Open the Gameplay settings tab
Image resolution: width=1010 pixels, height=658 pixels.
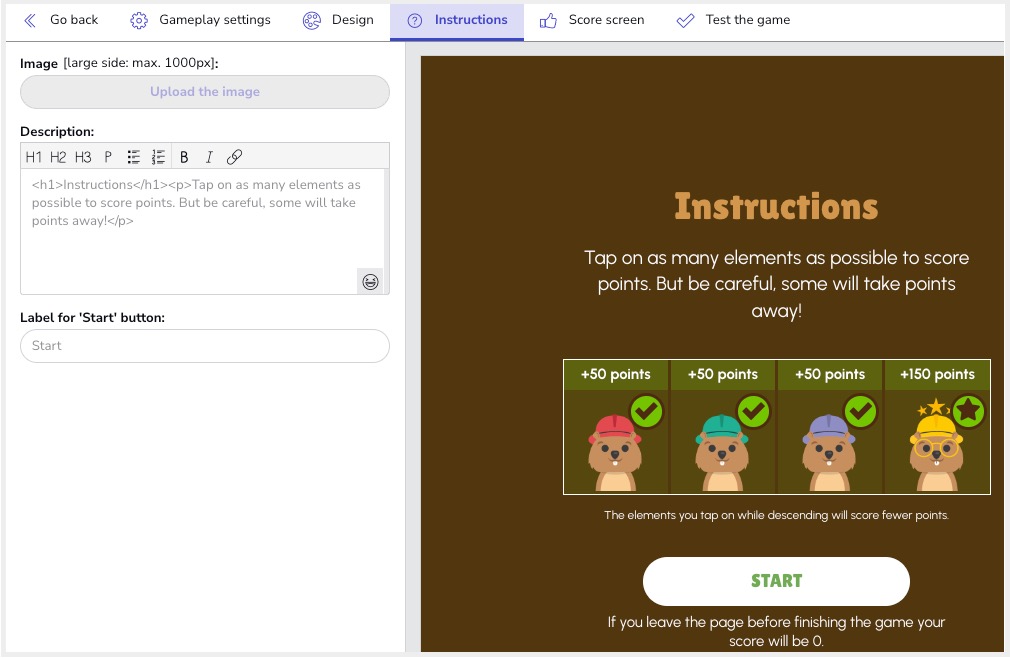click(201, 20)
